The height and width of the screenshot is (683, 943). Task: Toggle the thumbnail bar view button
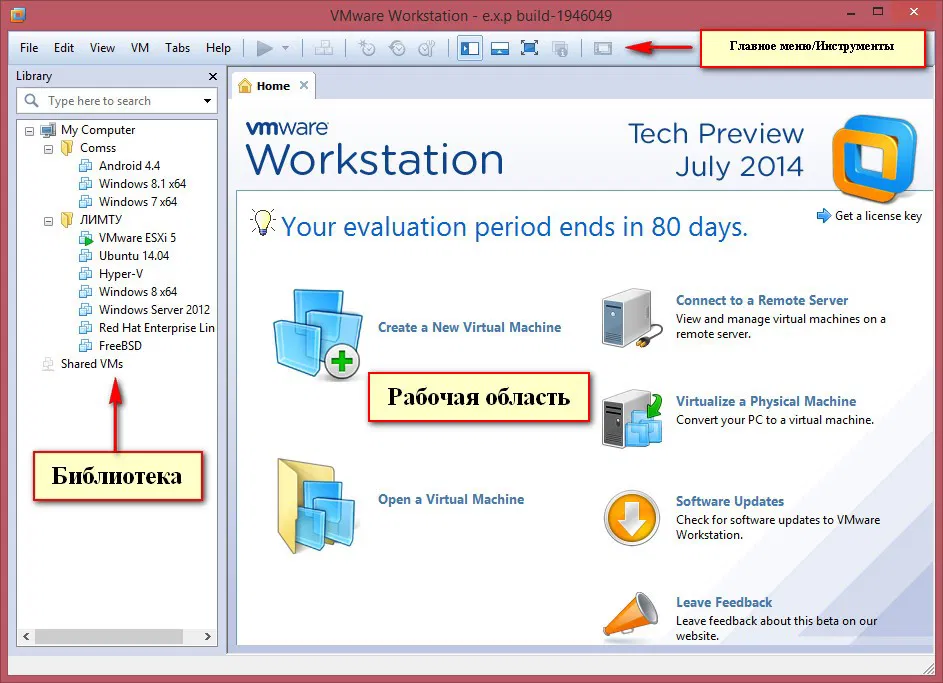pos(499,47)
